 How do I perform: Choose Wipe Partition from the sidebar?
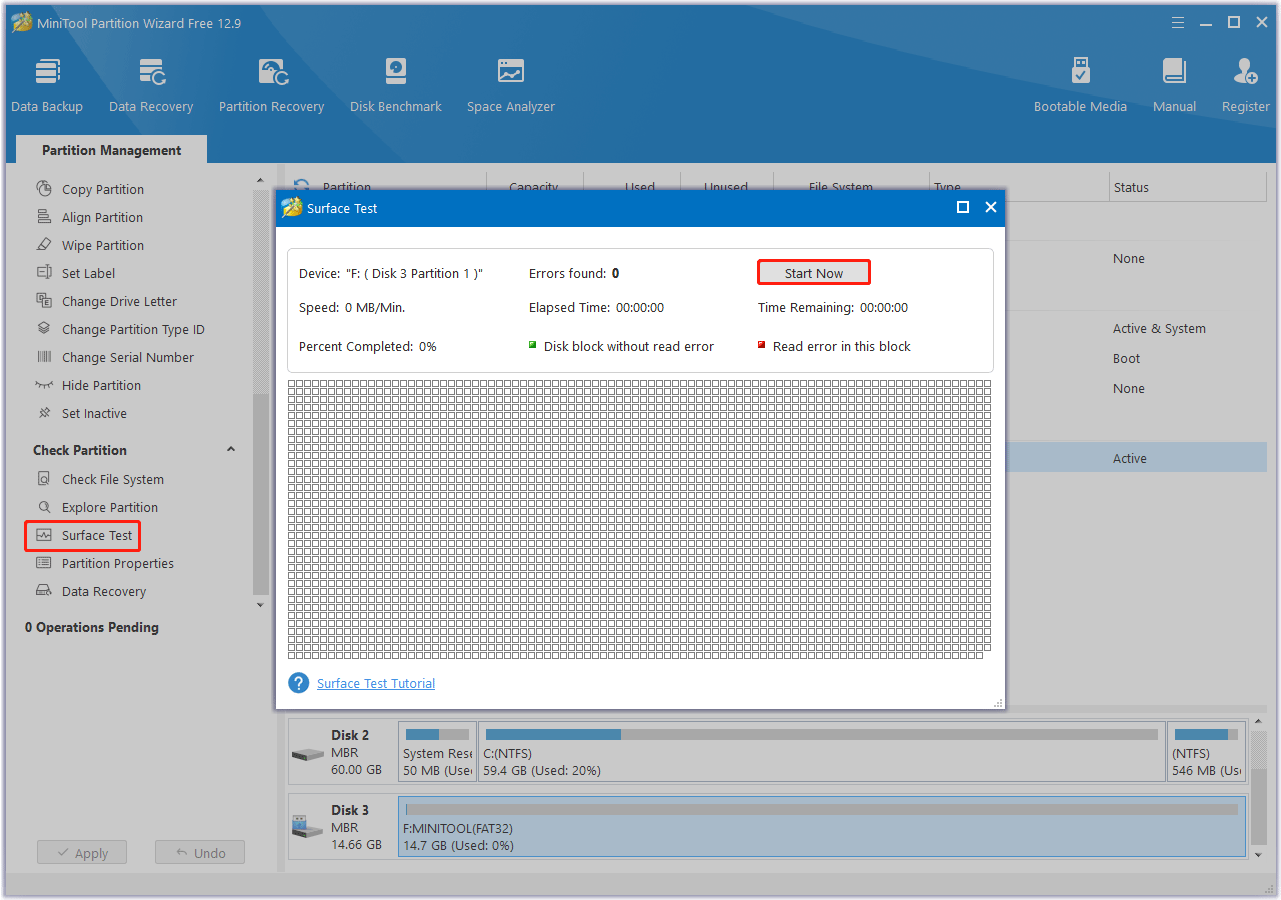tap(102, 245)
